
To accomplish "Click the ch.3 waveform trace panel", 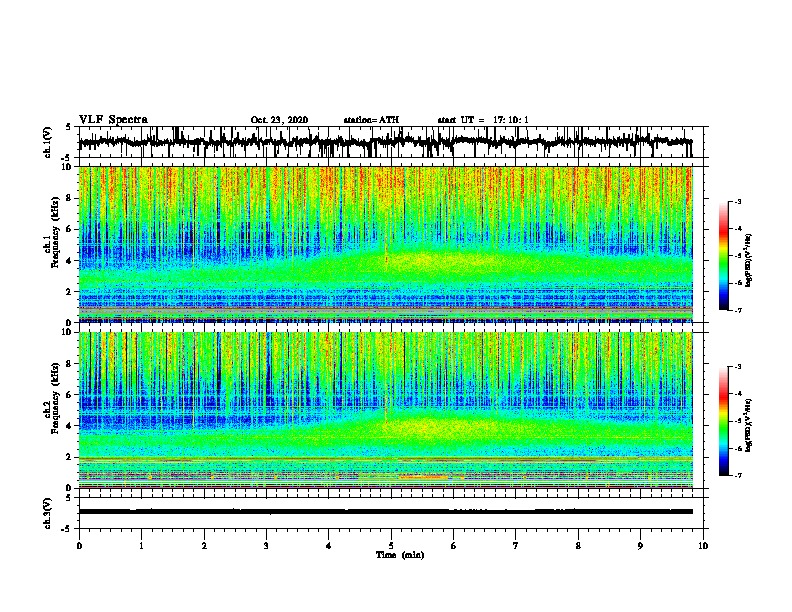I will 391,513.
